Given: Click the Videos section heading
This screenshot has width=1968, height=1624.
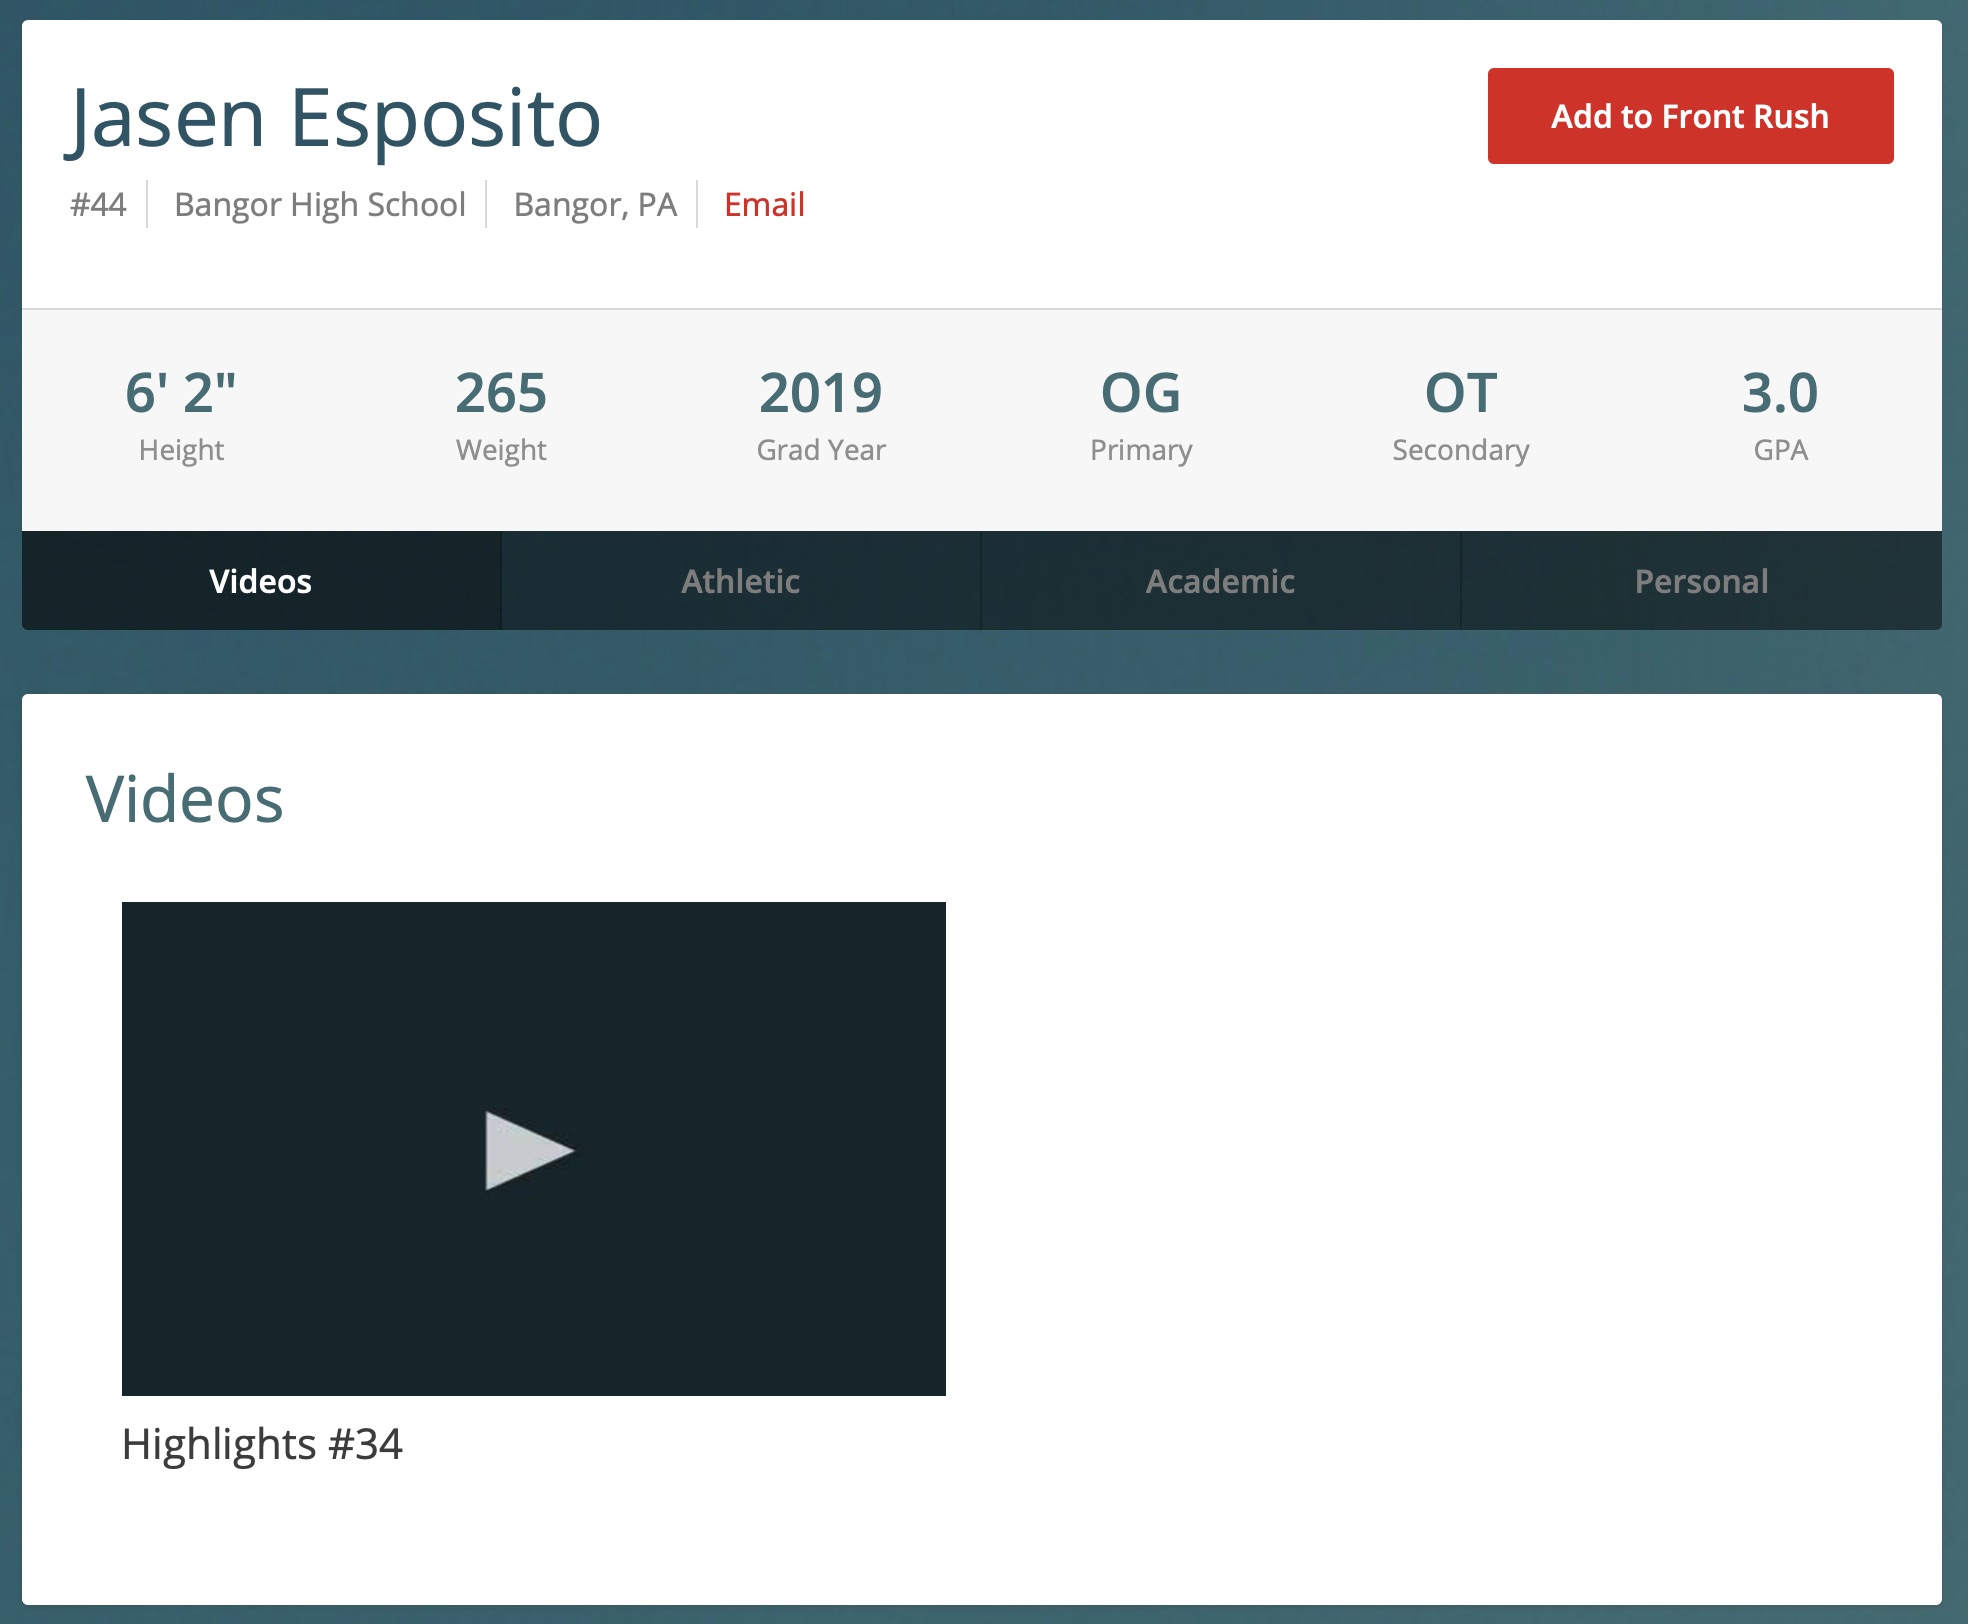Looking at the screenshot, I should click(x=183, y=799).
